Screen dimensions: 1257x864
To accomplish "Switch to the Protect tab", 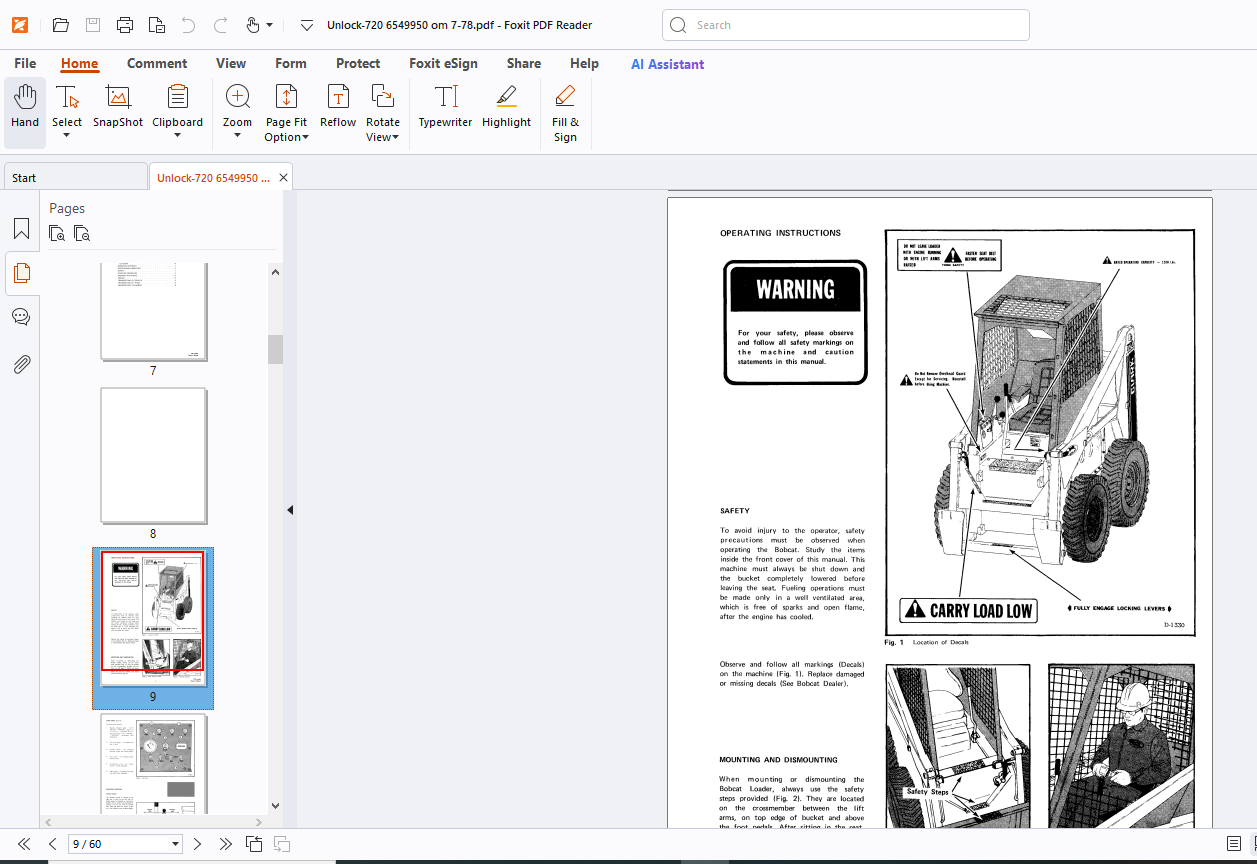I will [x=358, y=63].
